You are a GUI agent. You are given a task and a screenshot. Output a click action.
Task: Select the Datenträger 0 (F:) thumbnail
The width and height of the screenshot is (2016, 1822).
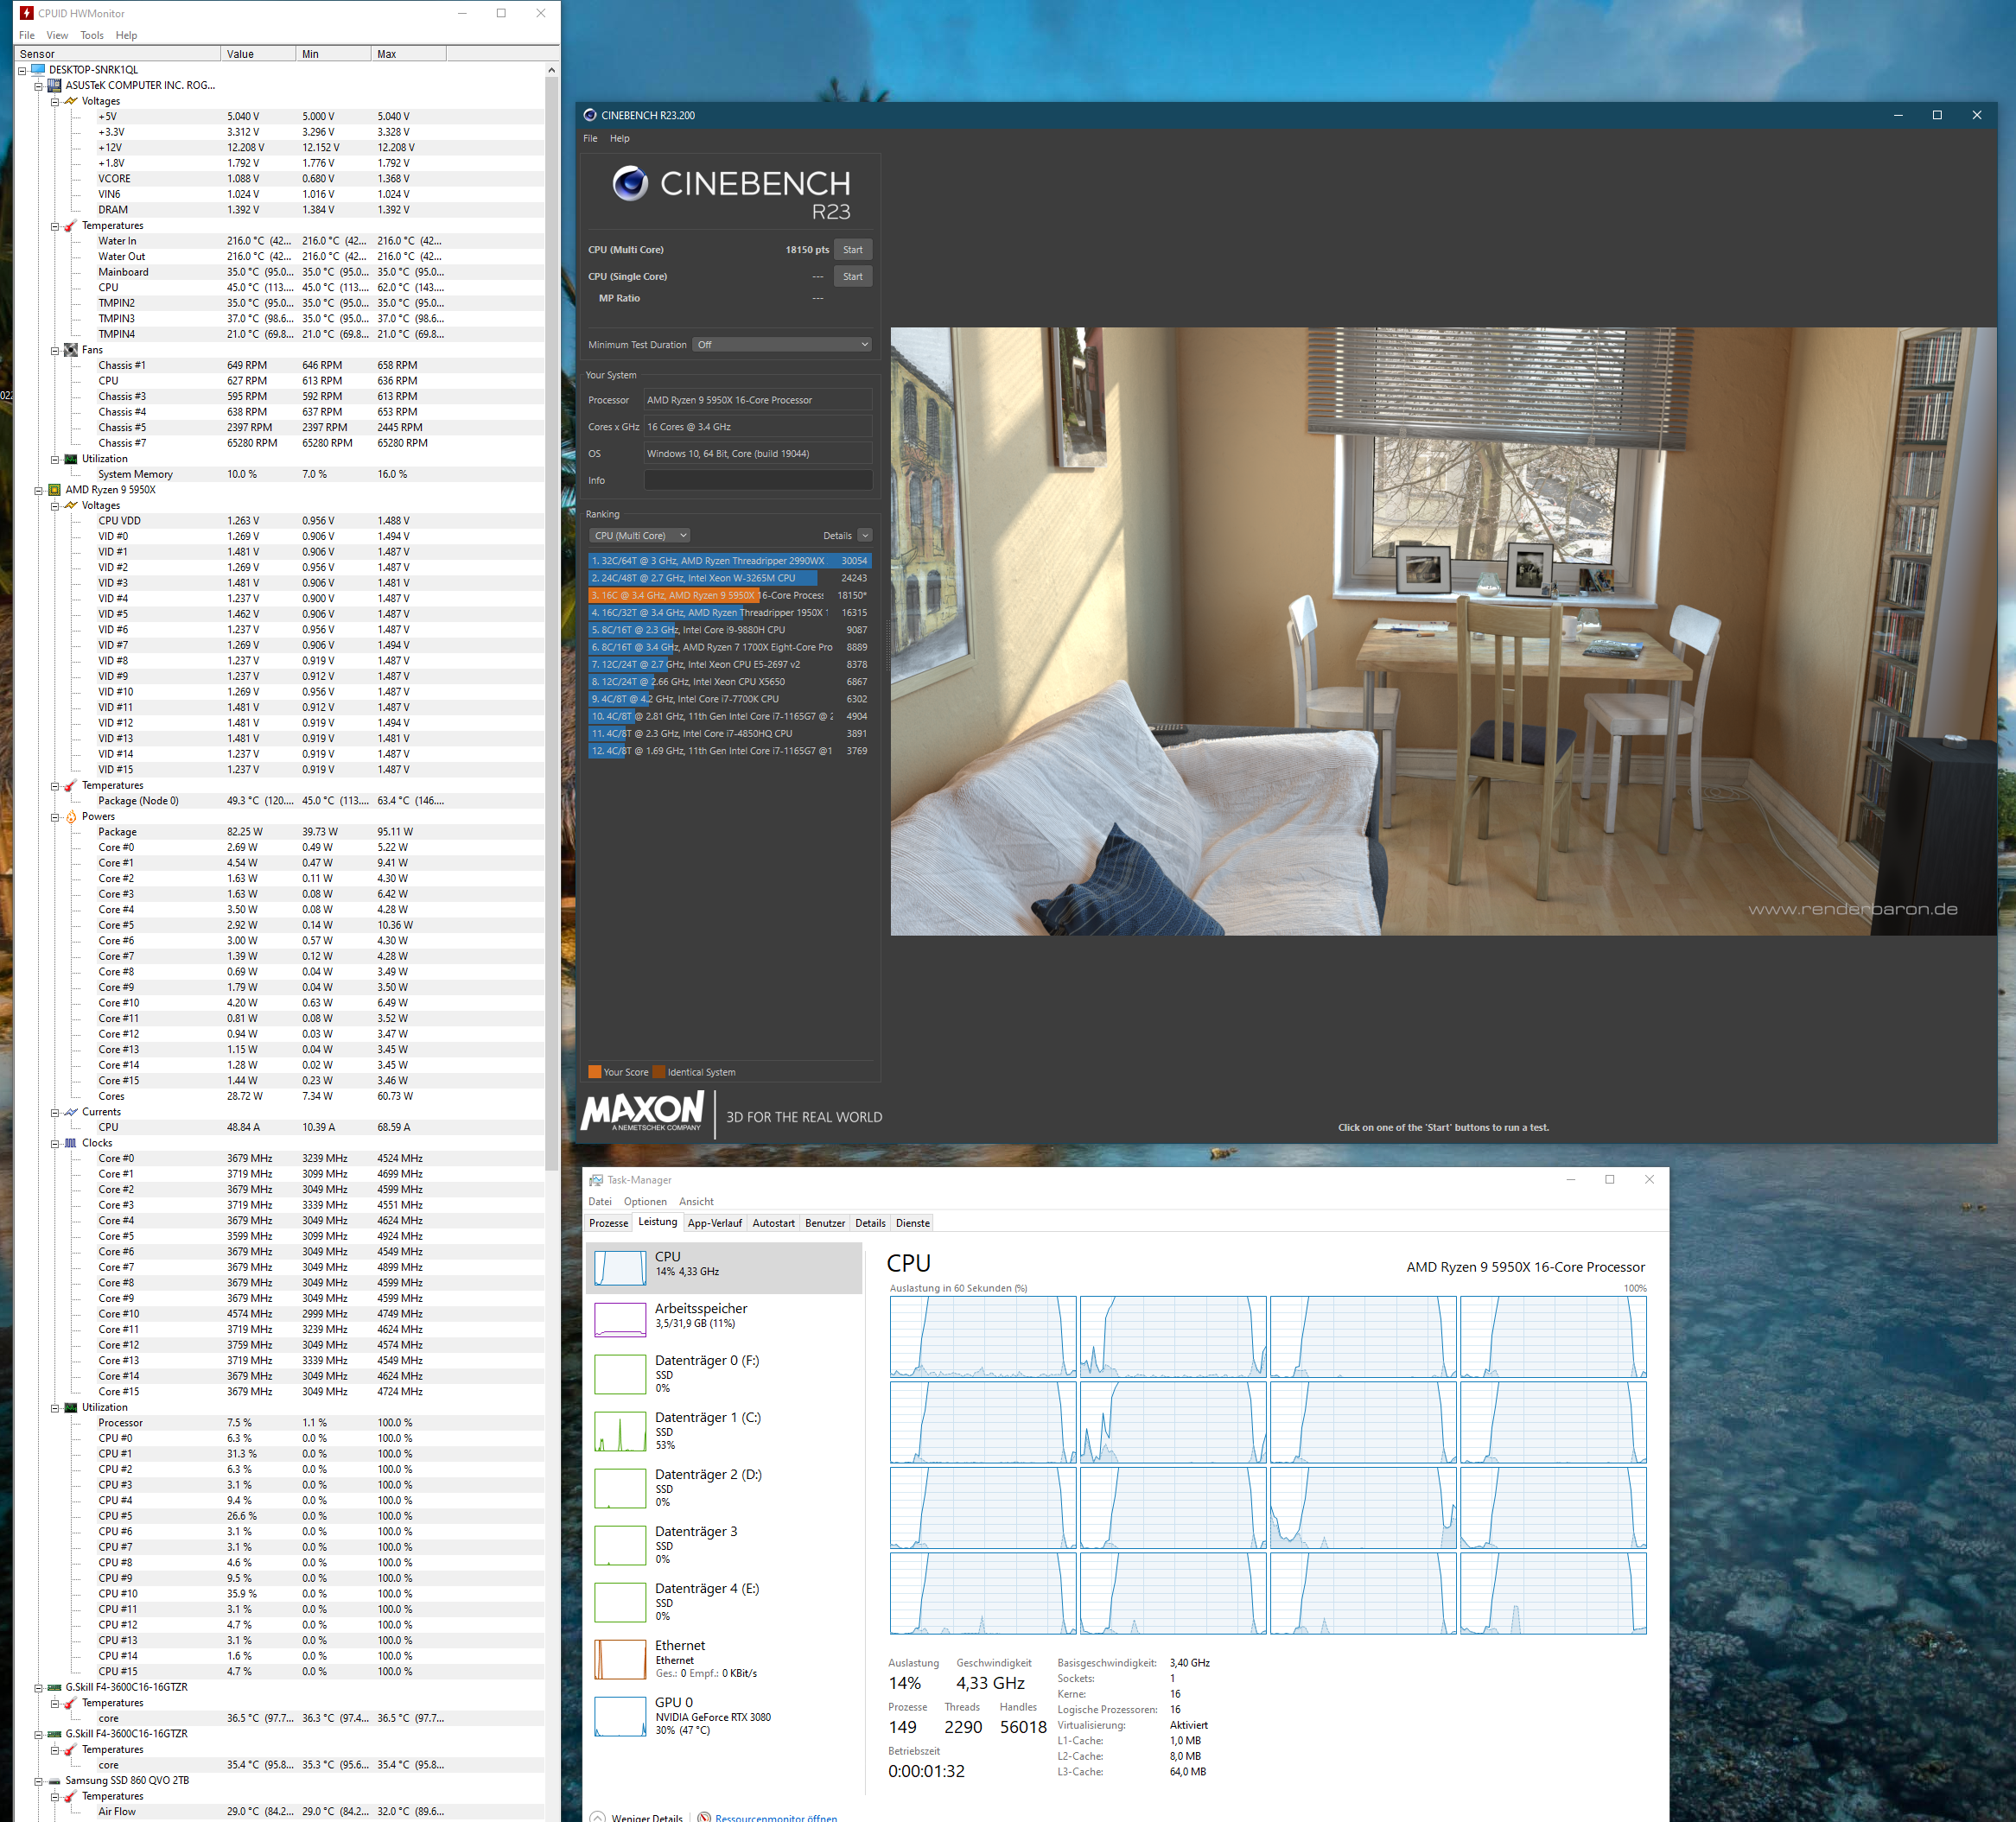click(620, 1374)
